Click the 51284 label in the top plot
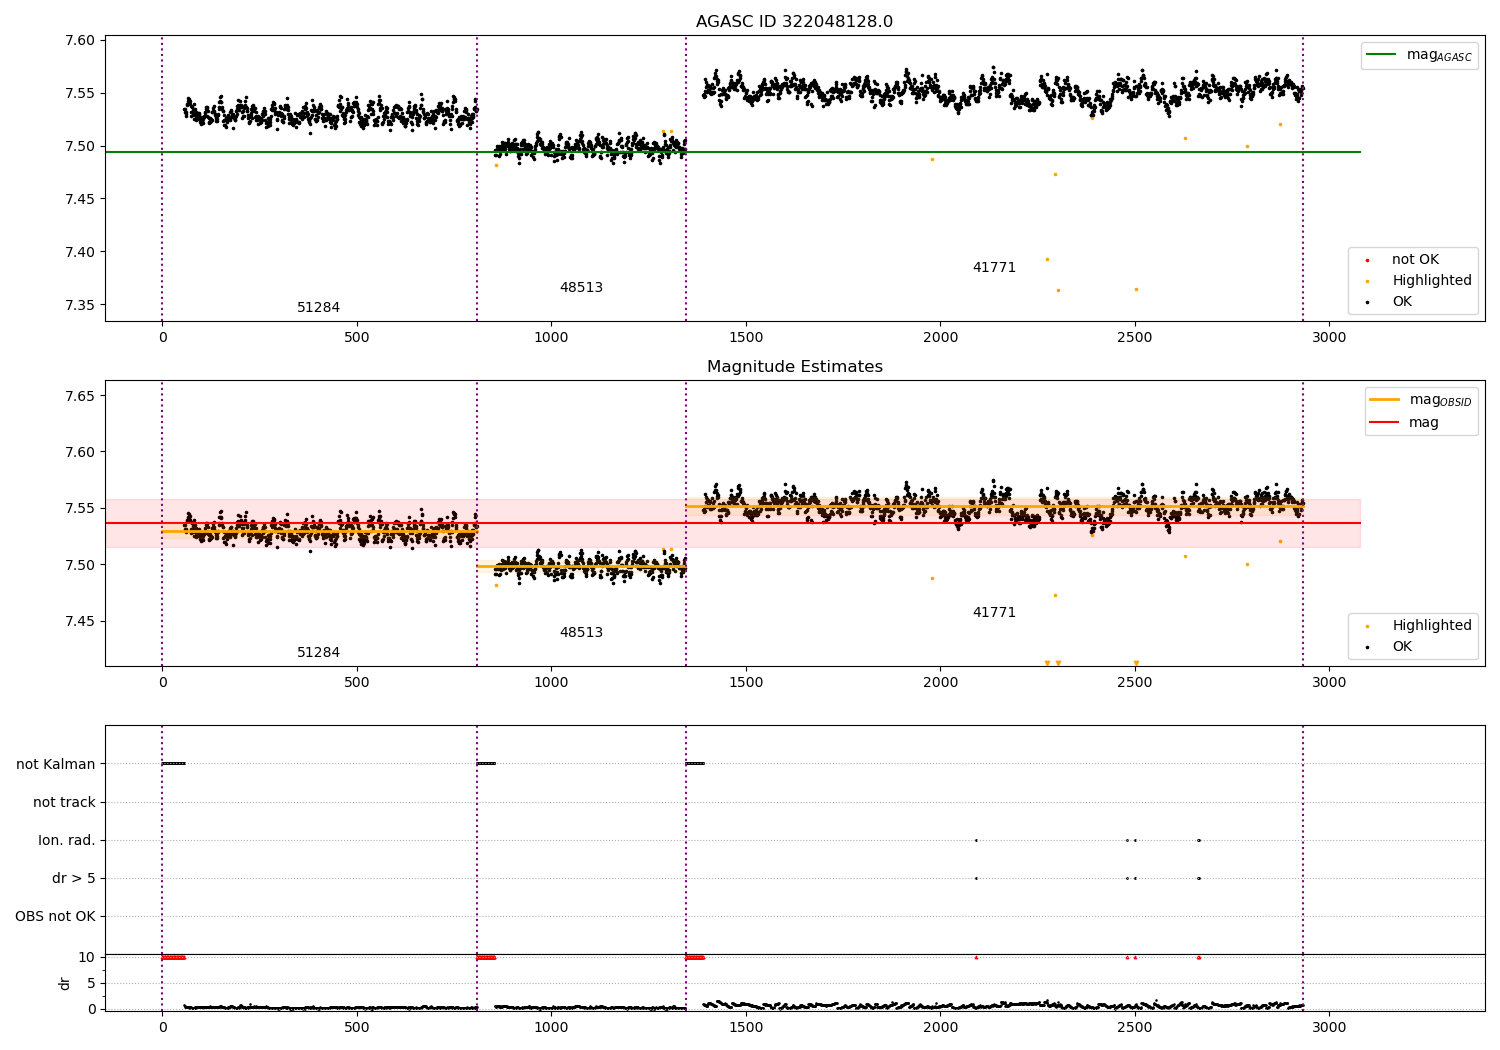The height and width of the screenshot is (1050, 1500). click(x=318, y=308)
